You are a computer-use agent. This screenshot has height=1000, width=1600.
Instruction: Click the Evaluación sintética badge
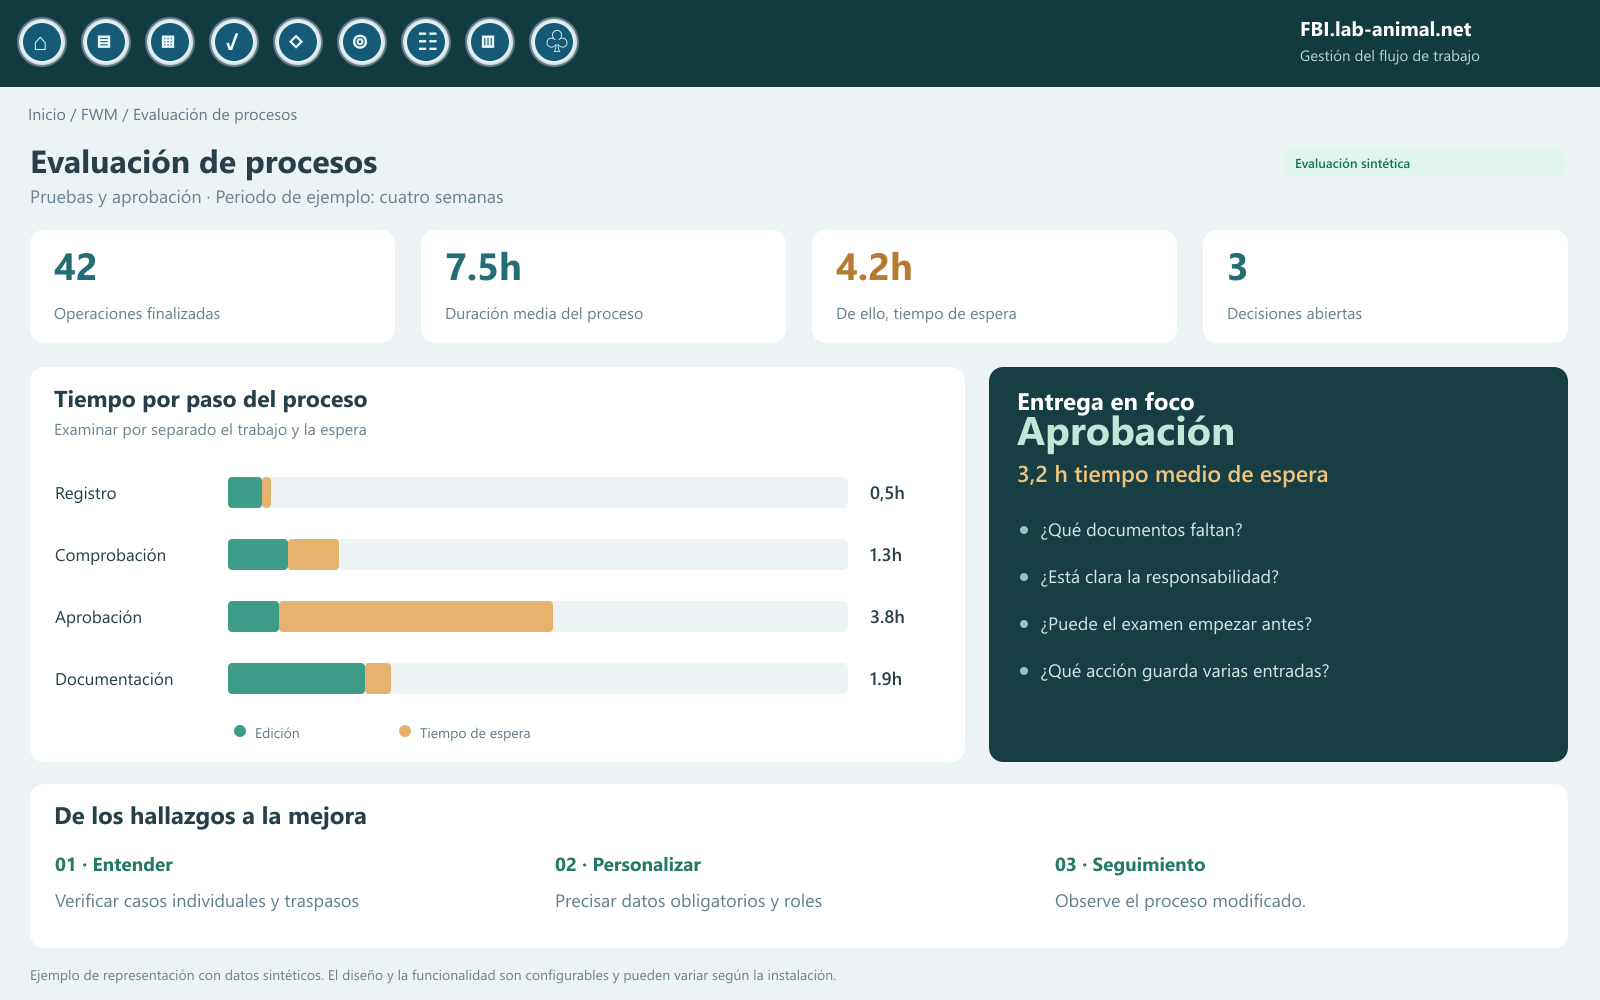[x=1425, y=163]
